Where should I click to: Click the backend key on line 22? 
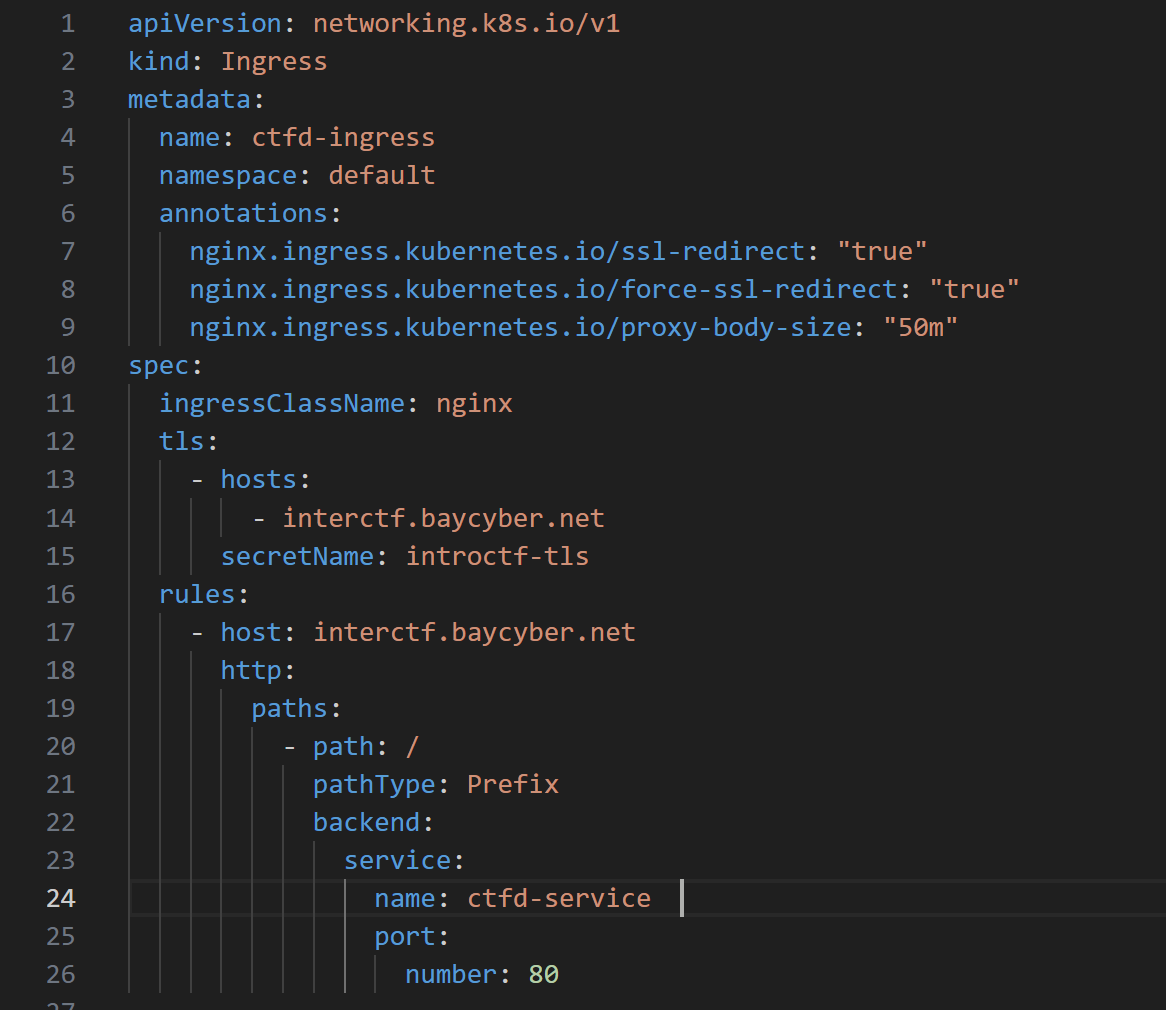[x=366, y=823]
